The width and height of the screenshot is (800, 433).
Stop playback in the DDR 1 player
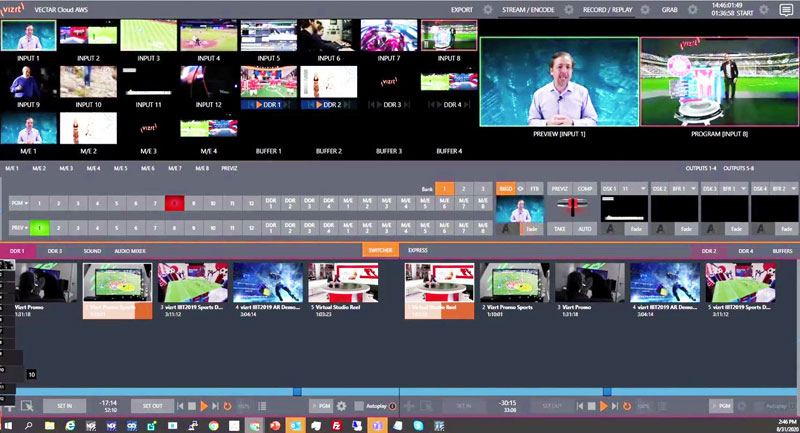click(x=192, y=406)
